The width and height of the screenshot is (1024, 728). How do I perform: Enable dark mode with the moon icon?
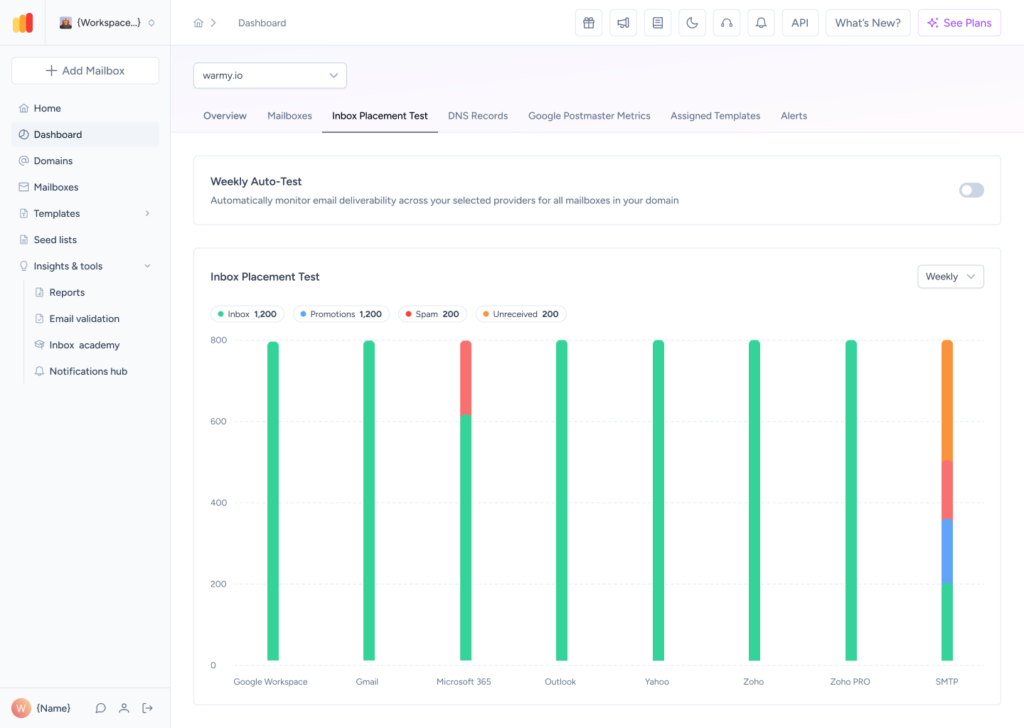tap(691, 22)
